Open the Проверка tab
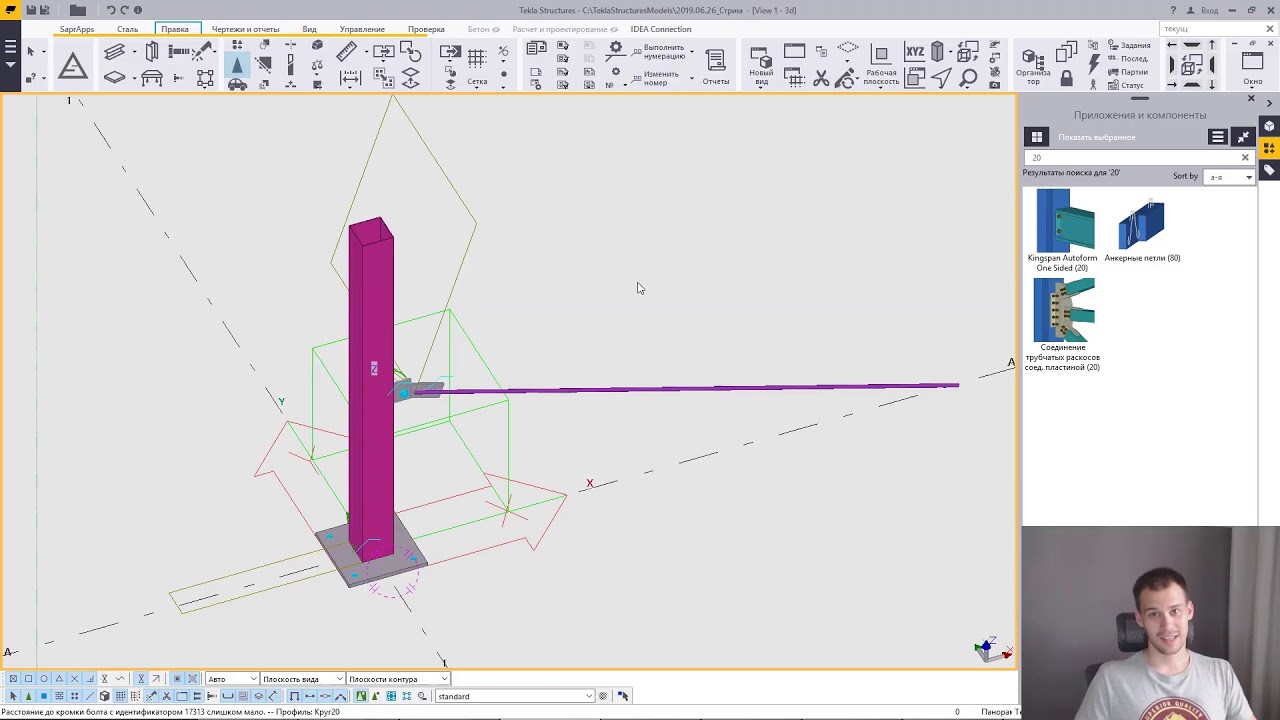Image resolution: width=1280 pixels, height=720 pixels. (x=426, y=29)
